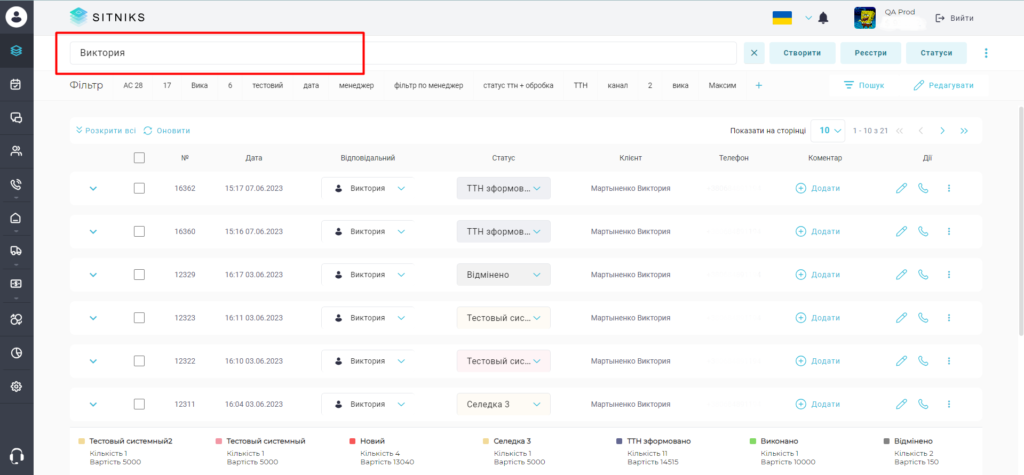Open the warehouse icon in the sidebar
Screen dimensions: 1024x475
click(x=16, y=218)
